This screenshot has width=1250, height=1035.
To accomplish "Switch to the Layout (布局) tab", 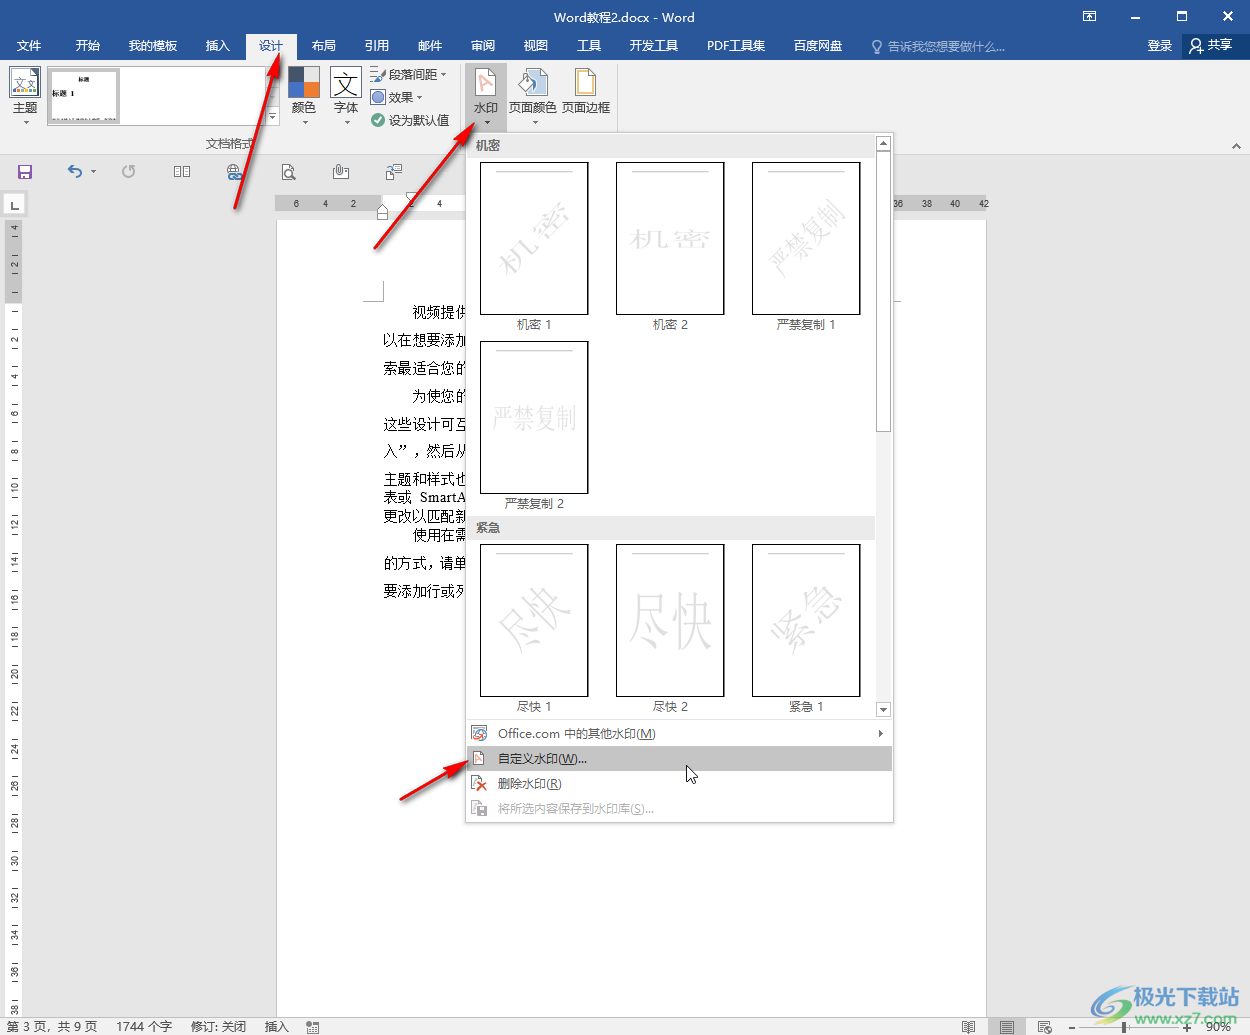I will point(324,46).
